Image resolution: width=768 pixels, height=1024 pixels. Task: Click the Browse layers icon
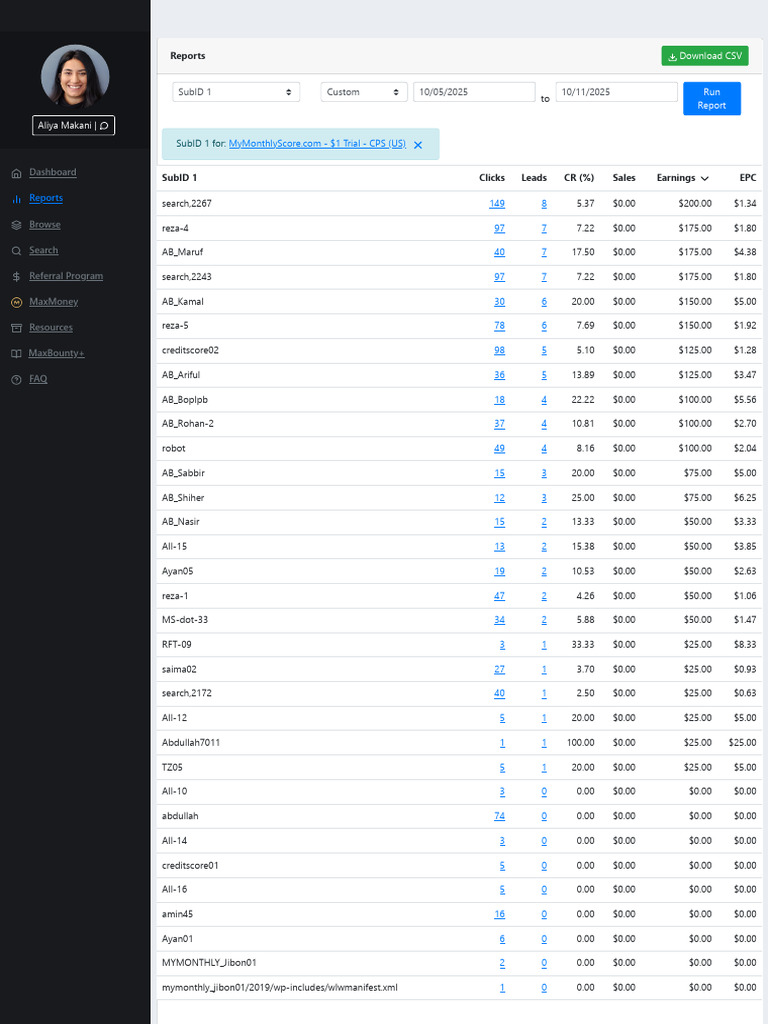click(16, 225)
